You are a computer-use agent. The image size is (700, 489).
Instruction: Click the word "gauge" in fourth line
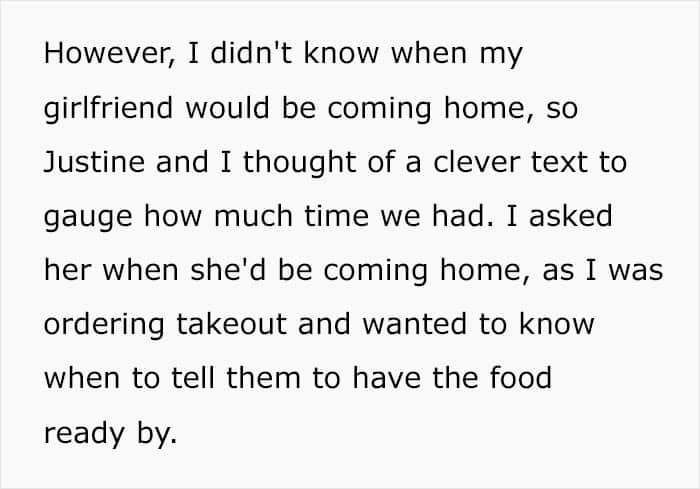pyautogui.click(x=88, y=217)
